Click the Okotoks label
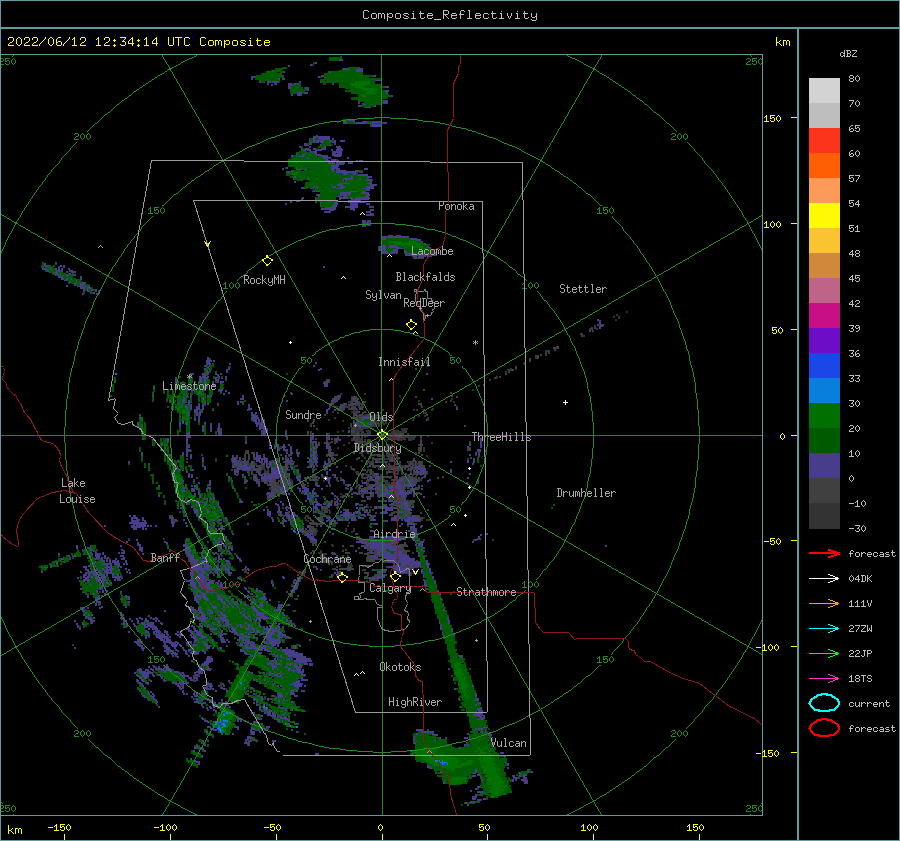900x841 pixels. click(x=400, y=667)
